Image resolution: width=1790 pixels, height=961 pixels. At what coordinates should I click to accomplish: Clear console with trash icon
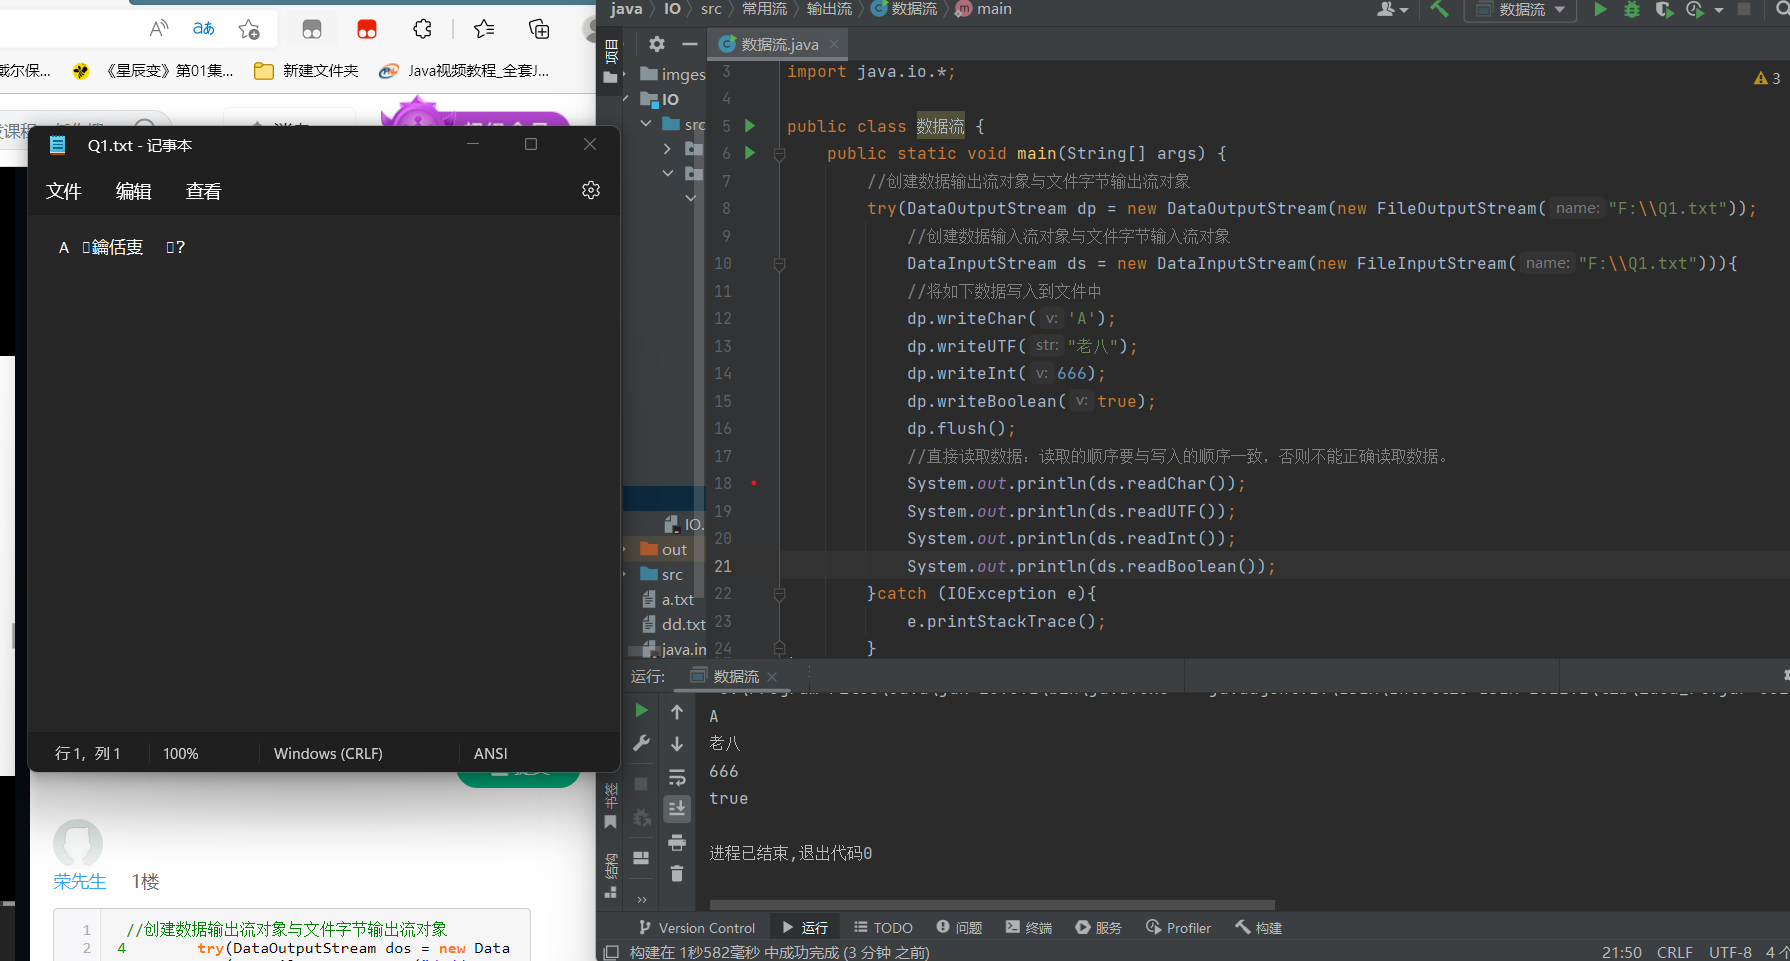[x=677, y=873]
